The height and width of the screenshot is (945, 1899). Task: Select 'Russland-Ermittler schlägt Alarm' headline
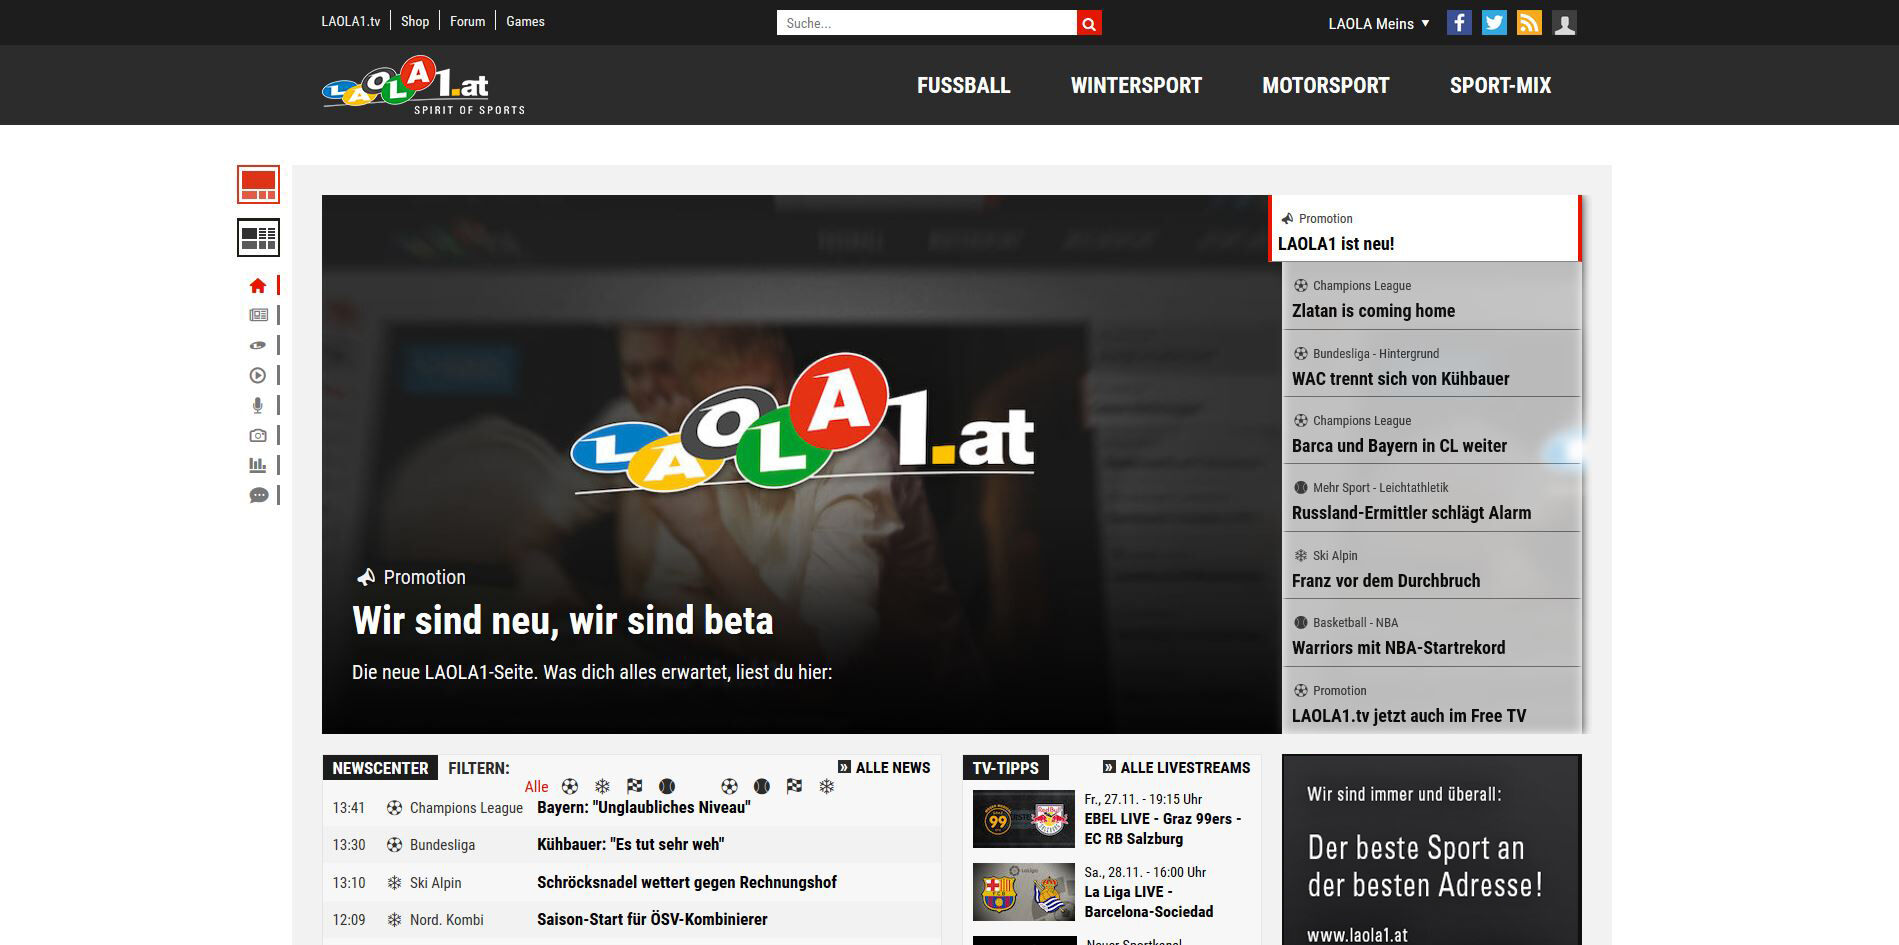(x=1411, y=513)
